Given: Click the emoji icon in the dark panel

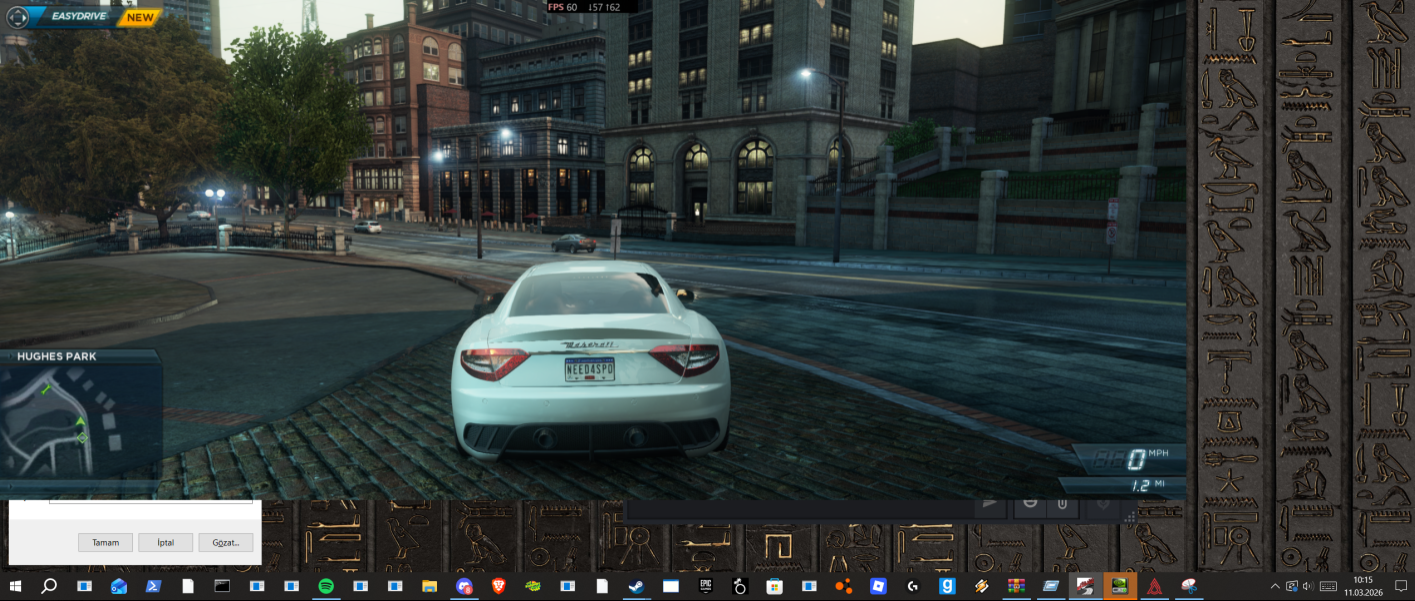Looking at the screenshot, I should click(1030, 505).
